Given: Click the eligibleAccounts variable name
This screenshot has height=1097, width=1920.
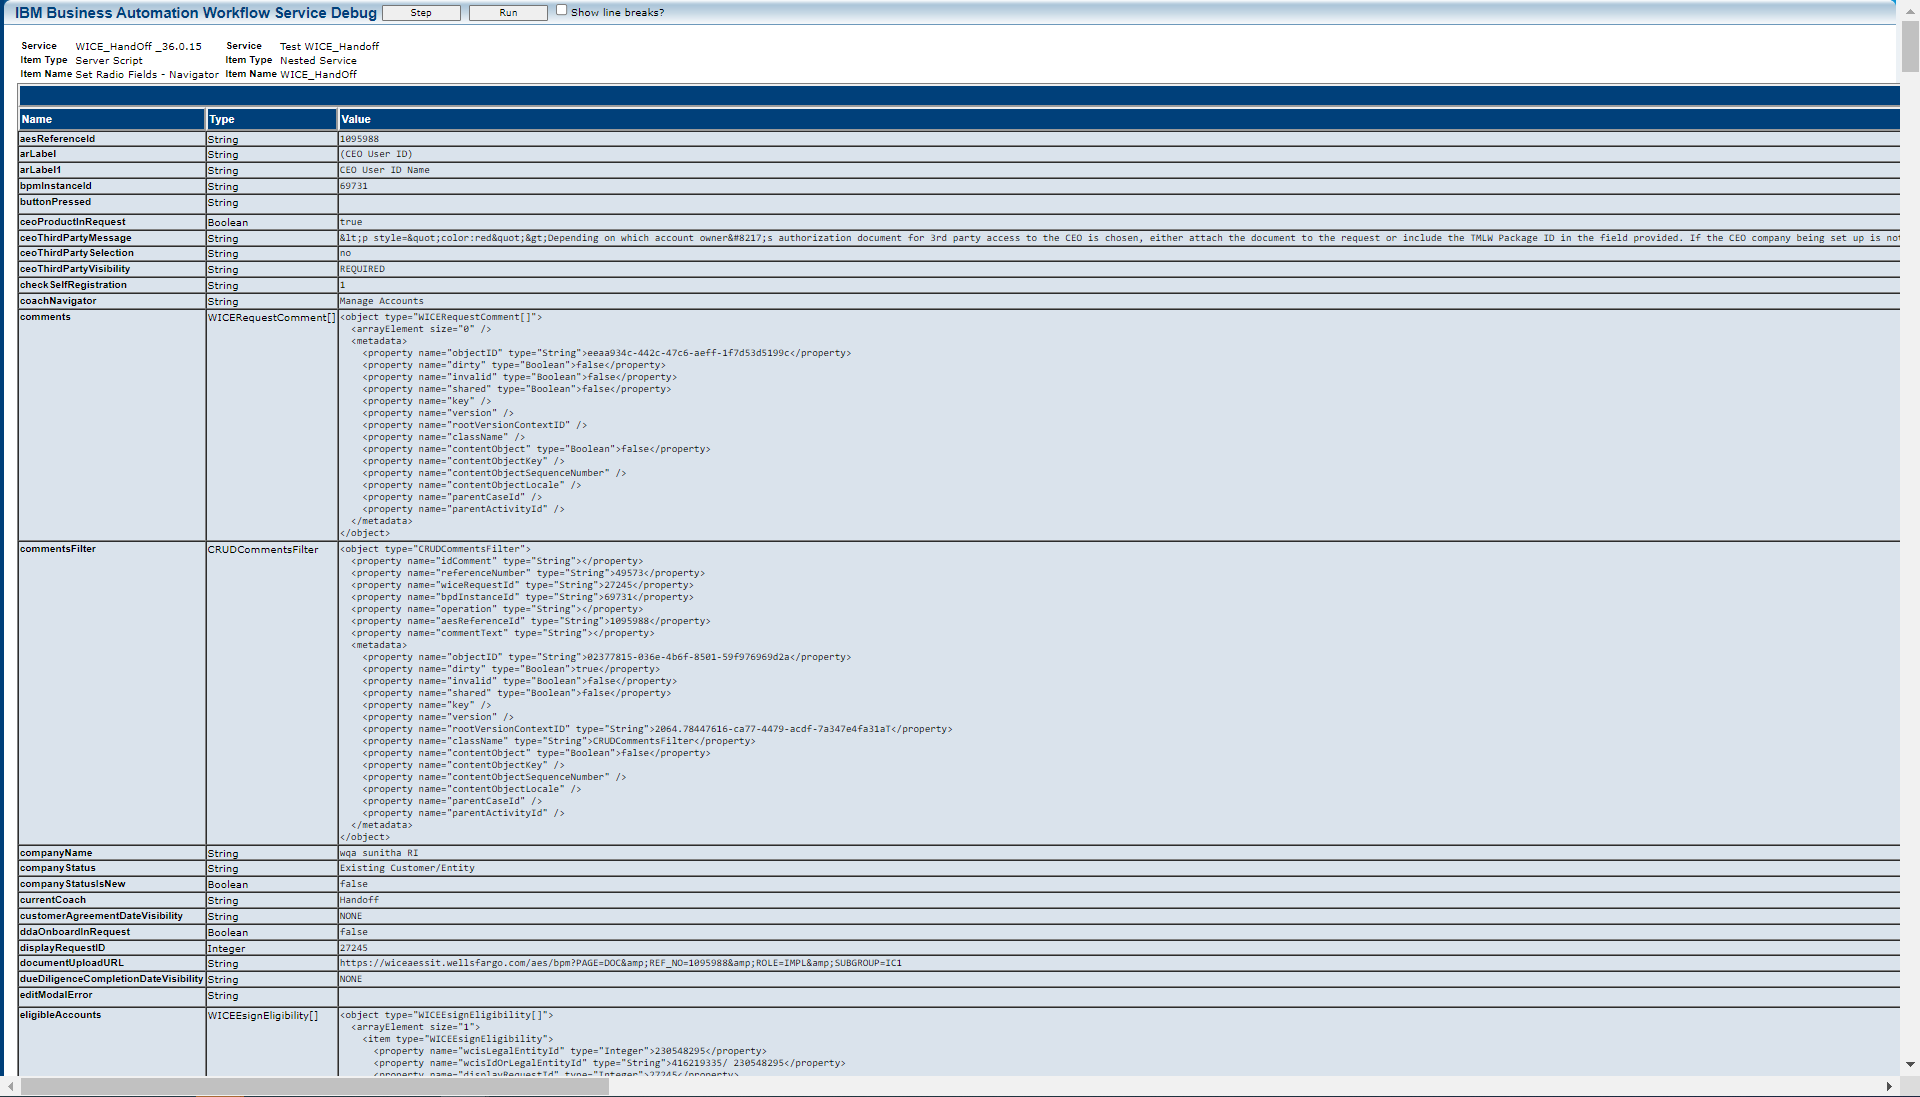Looking at the screenshot, I should pyautogui.click(x=61, y=1015).
